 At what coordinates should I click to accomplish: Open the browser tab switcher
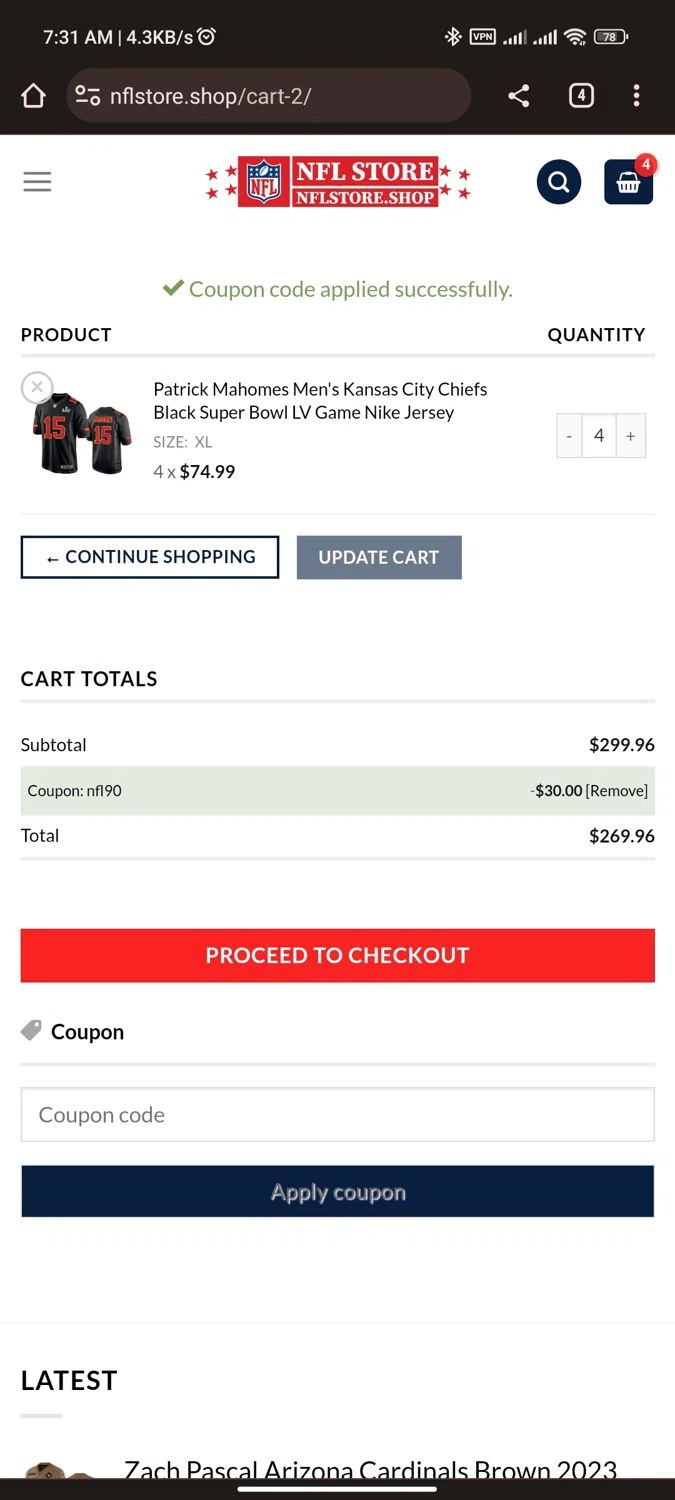pos(581,96)
